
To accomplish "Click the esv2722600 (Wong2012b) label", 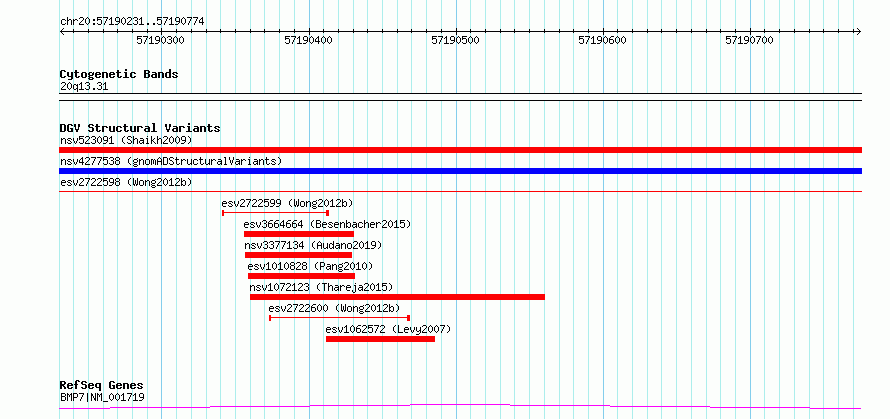I will [334, 308].
